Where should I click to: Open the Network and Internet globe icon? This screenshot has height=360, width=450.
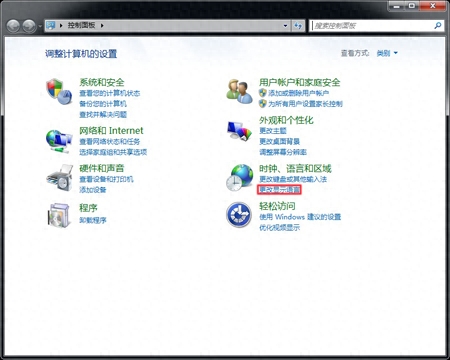(x=59, y=141)
